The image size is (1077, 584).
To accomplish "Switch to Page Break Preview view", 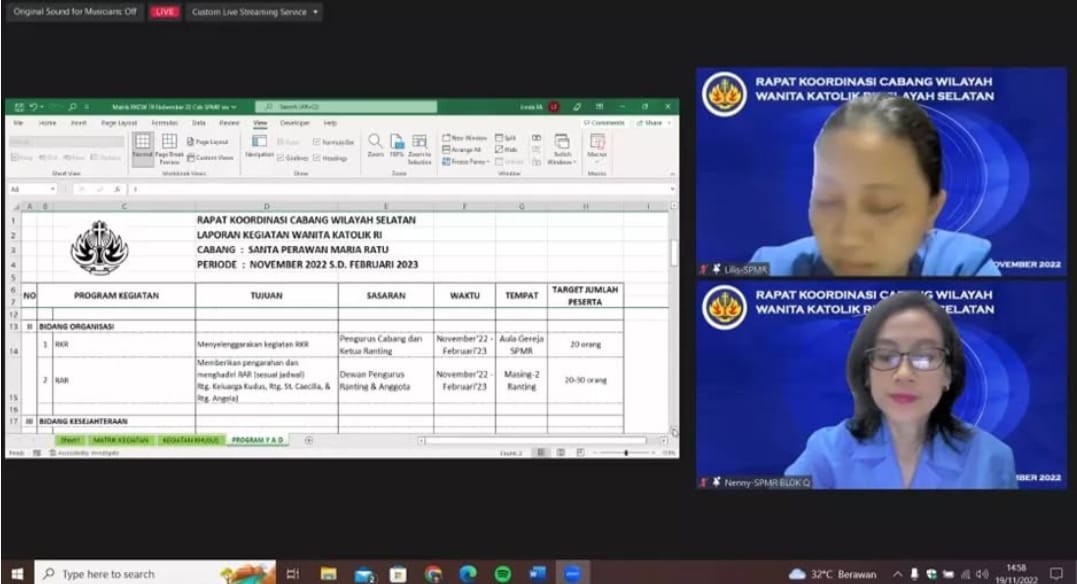I will (x=169, y=146).
